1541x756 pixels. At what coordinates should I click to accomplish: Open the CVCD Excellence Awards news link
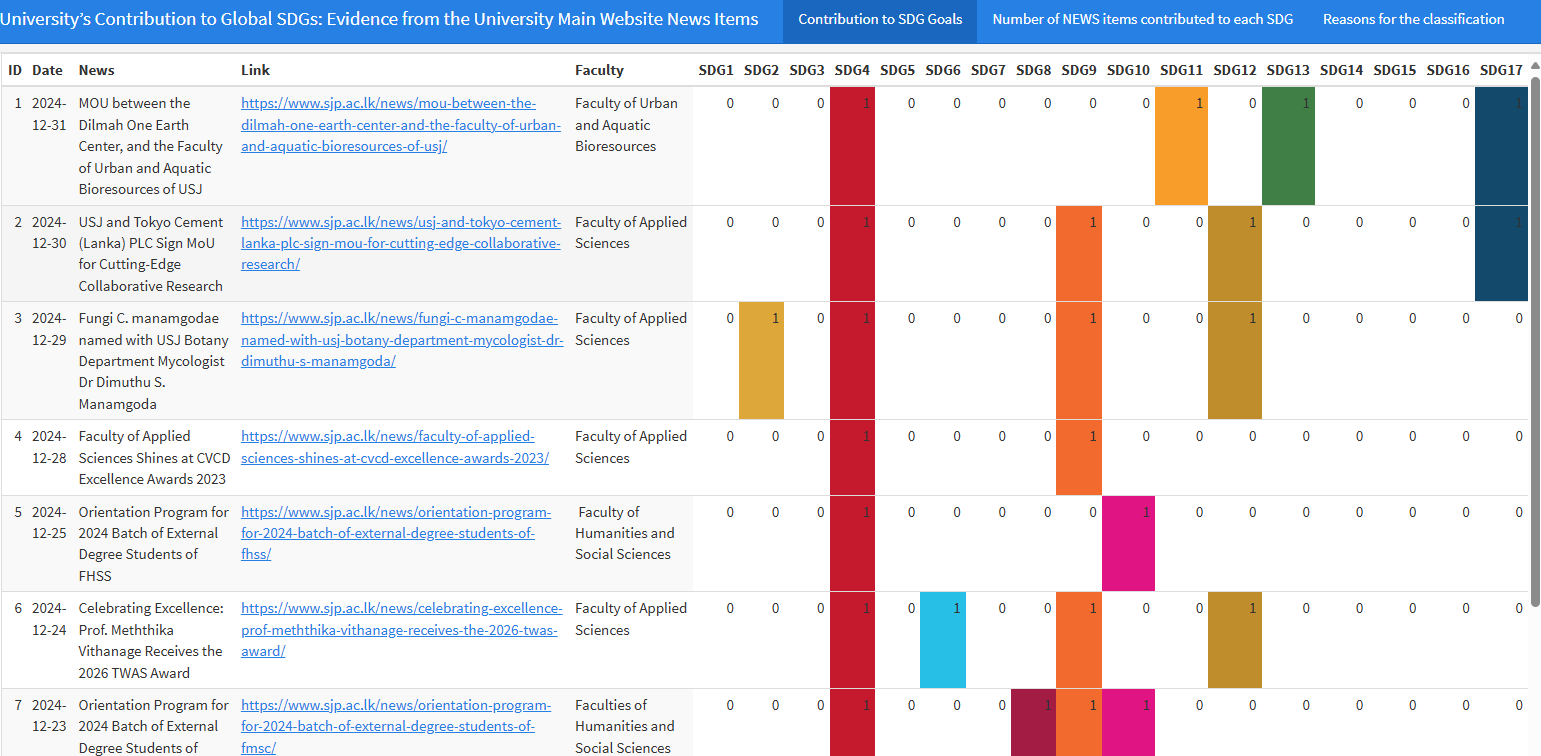tap(394, 447)
